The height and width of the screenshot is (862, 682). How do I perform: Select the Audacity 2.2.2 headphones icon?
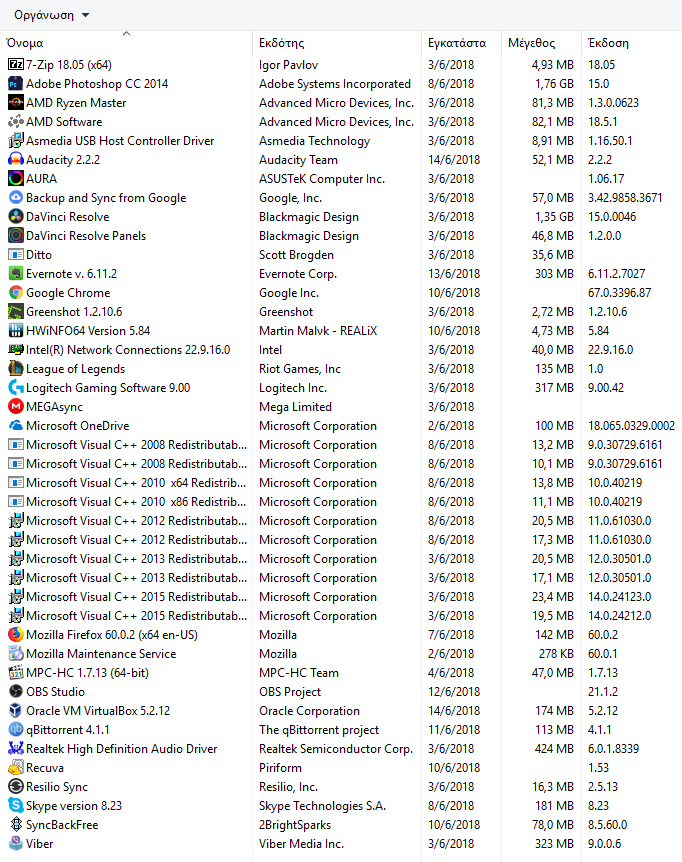click(16, 160)
